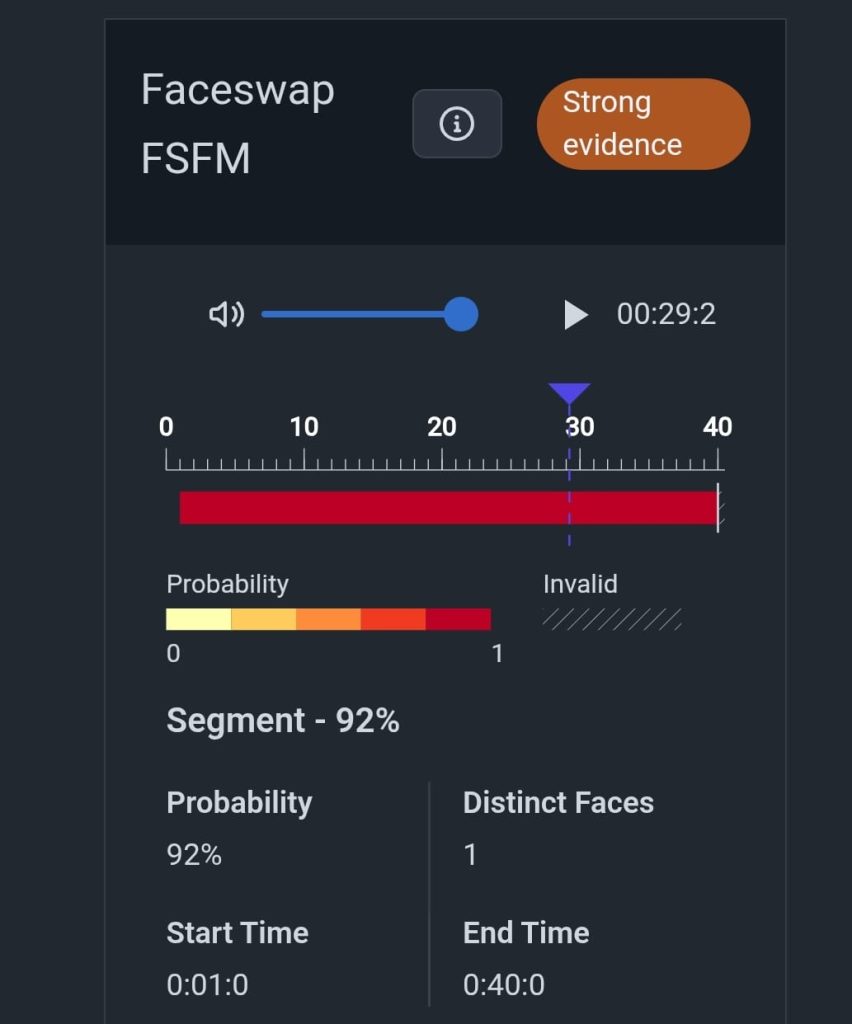
Task: Click the Faceswap FSFM title
Action: (238, 124)
